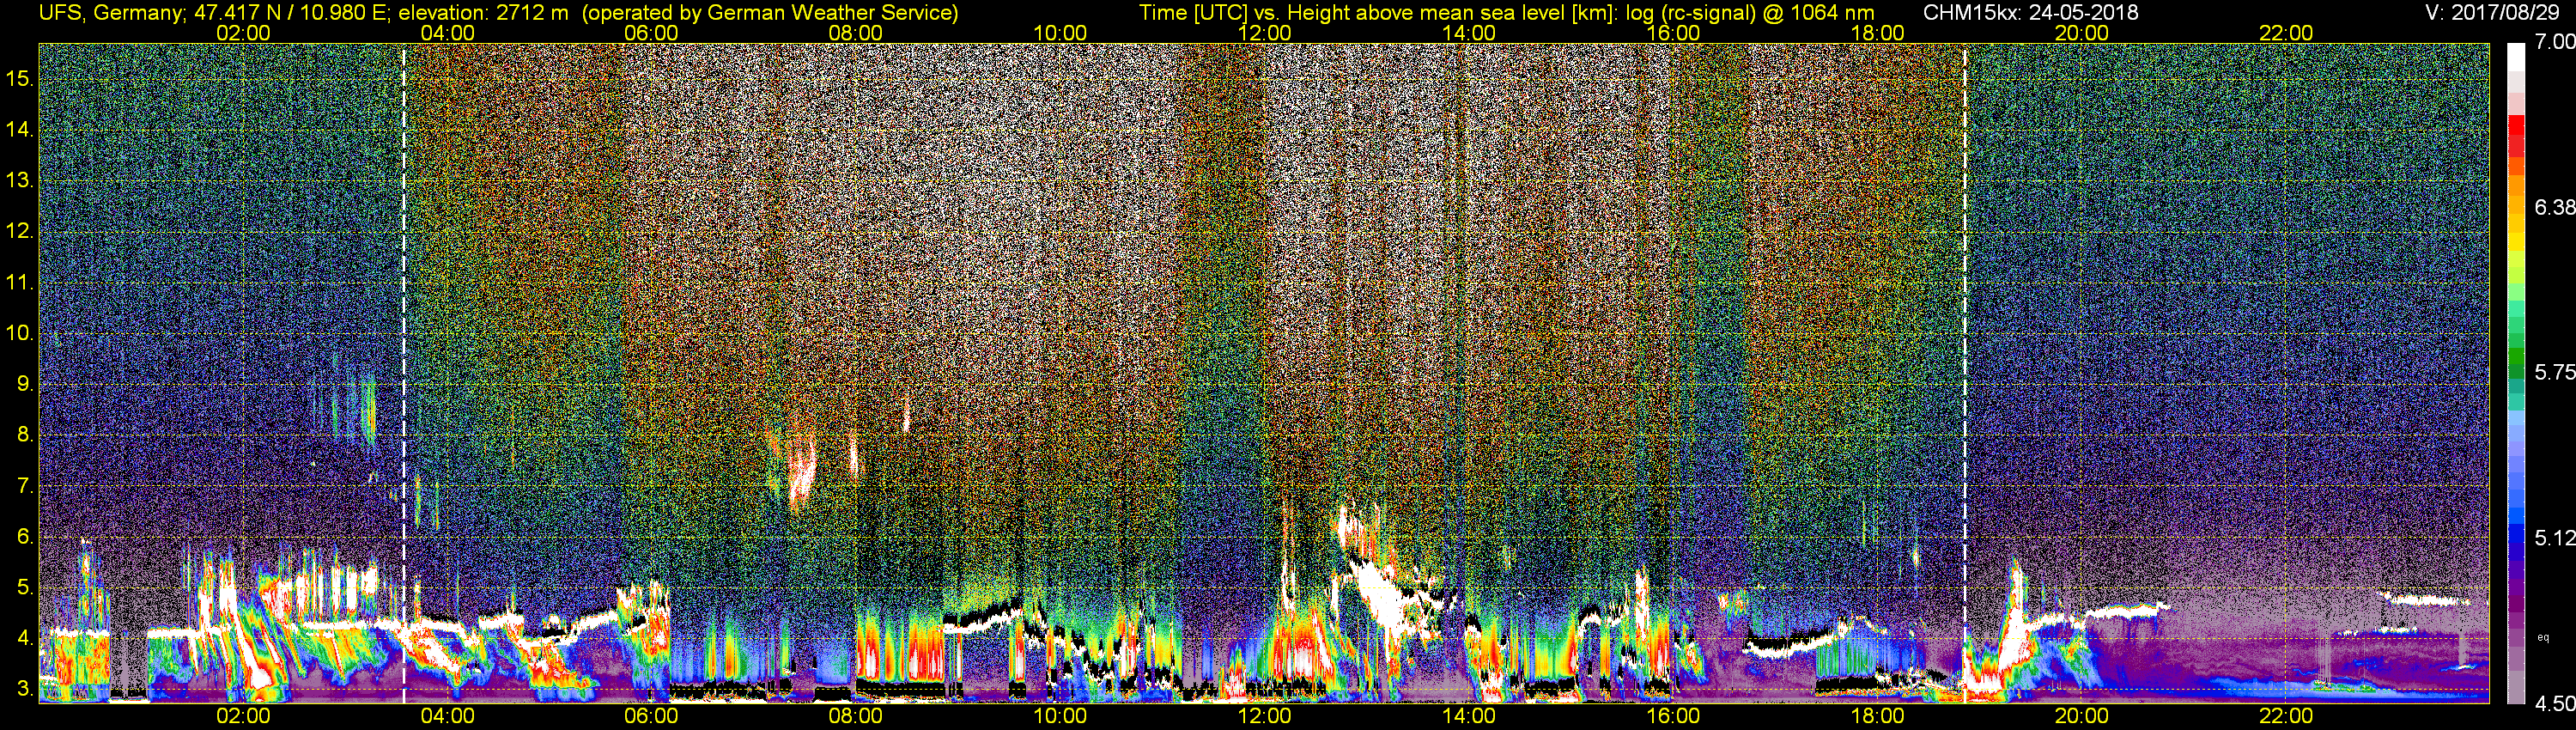Click the 14:00 label on top time axis
2576x730 pixels.
click(1469, 33)
